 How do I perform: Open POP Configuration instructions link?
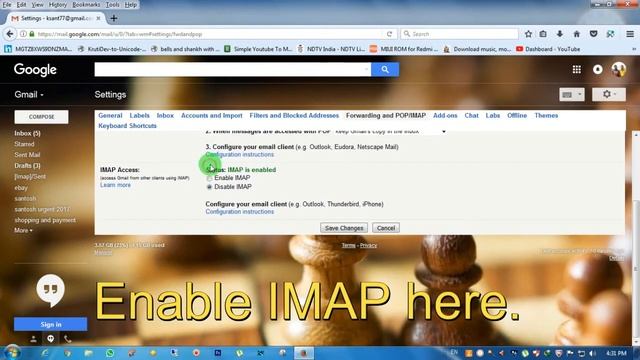coord(240,154)
